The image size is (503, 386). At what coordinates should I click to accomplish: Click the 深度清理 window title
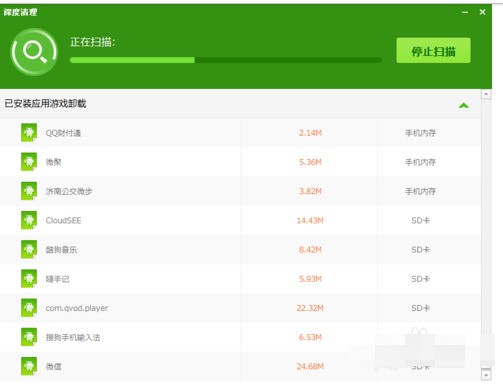[x=20, y=12]
